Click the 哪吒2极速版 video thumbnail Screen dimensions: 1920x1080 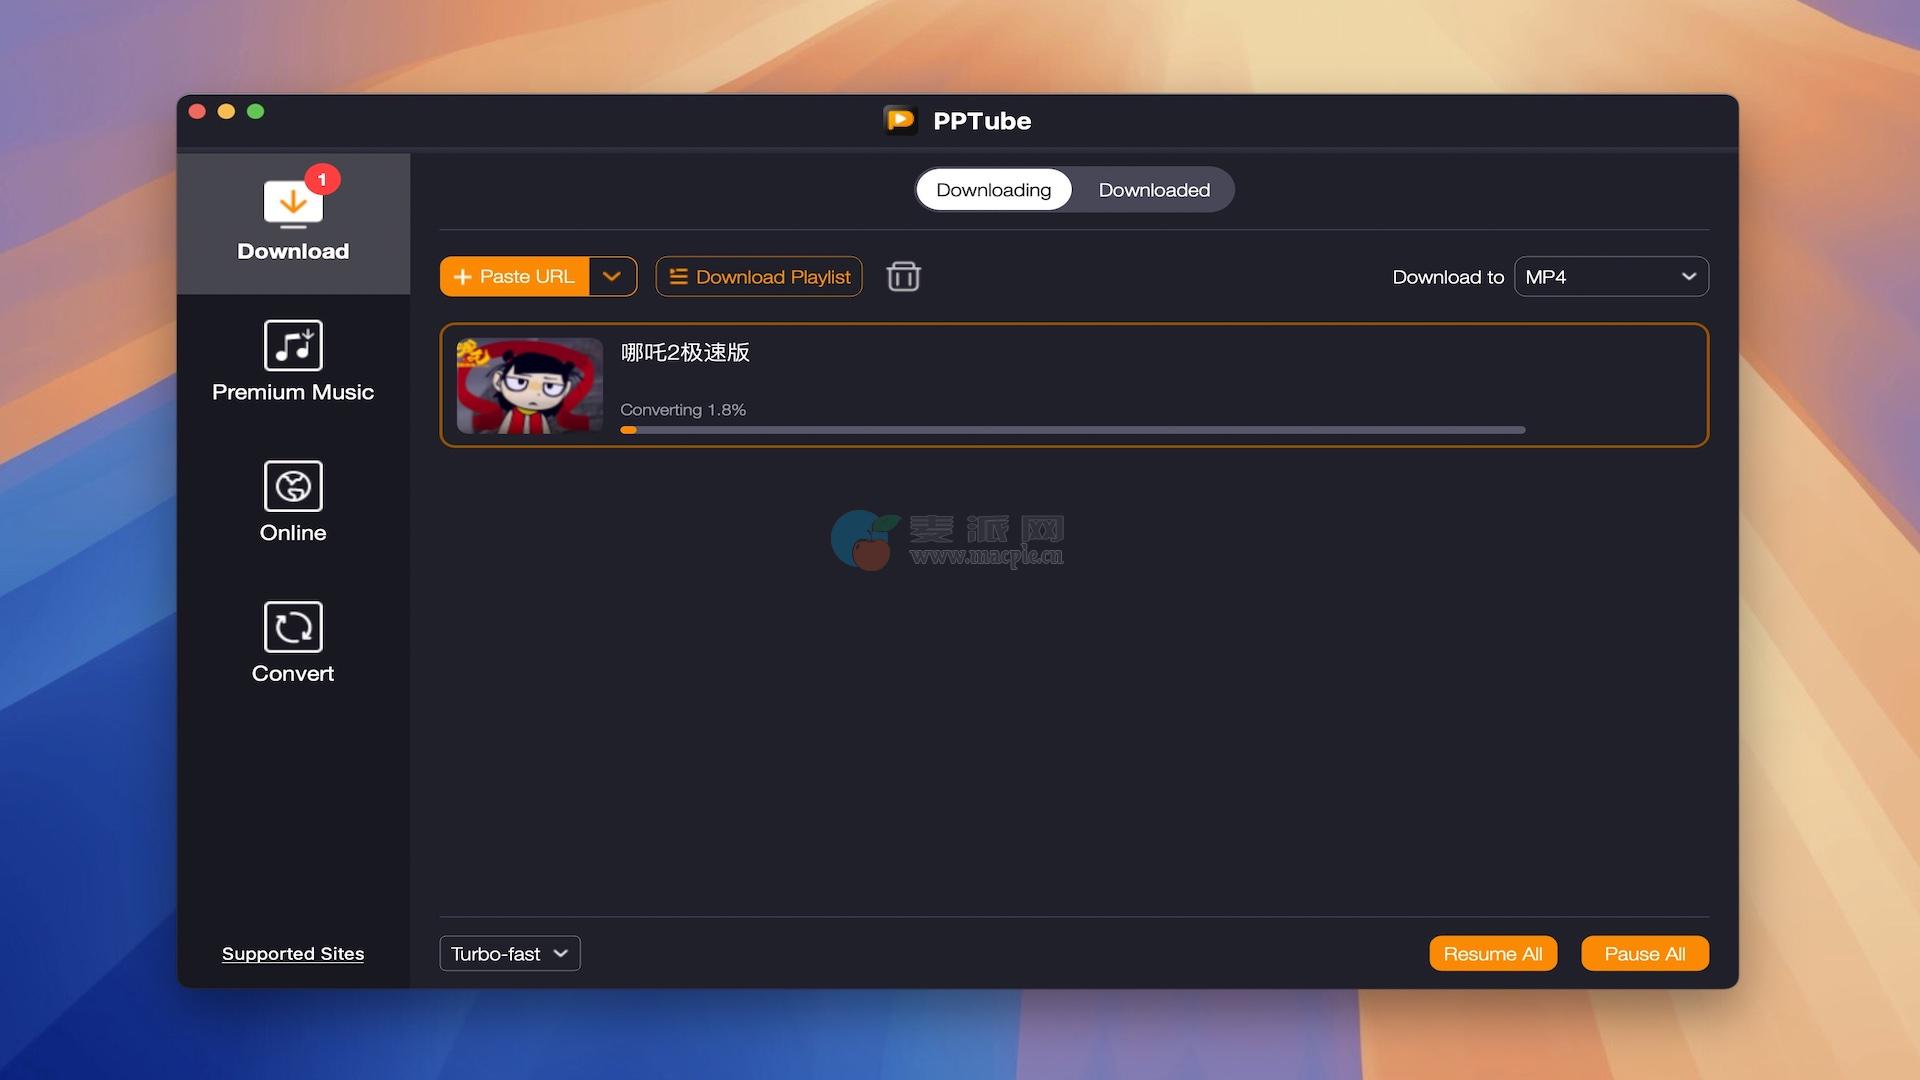[x=530, y=385]
